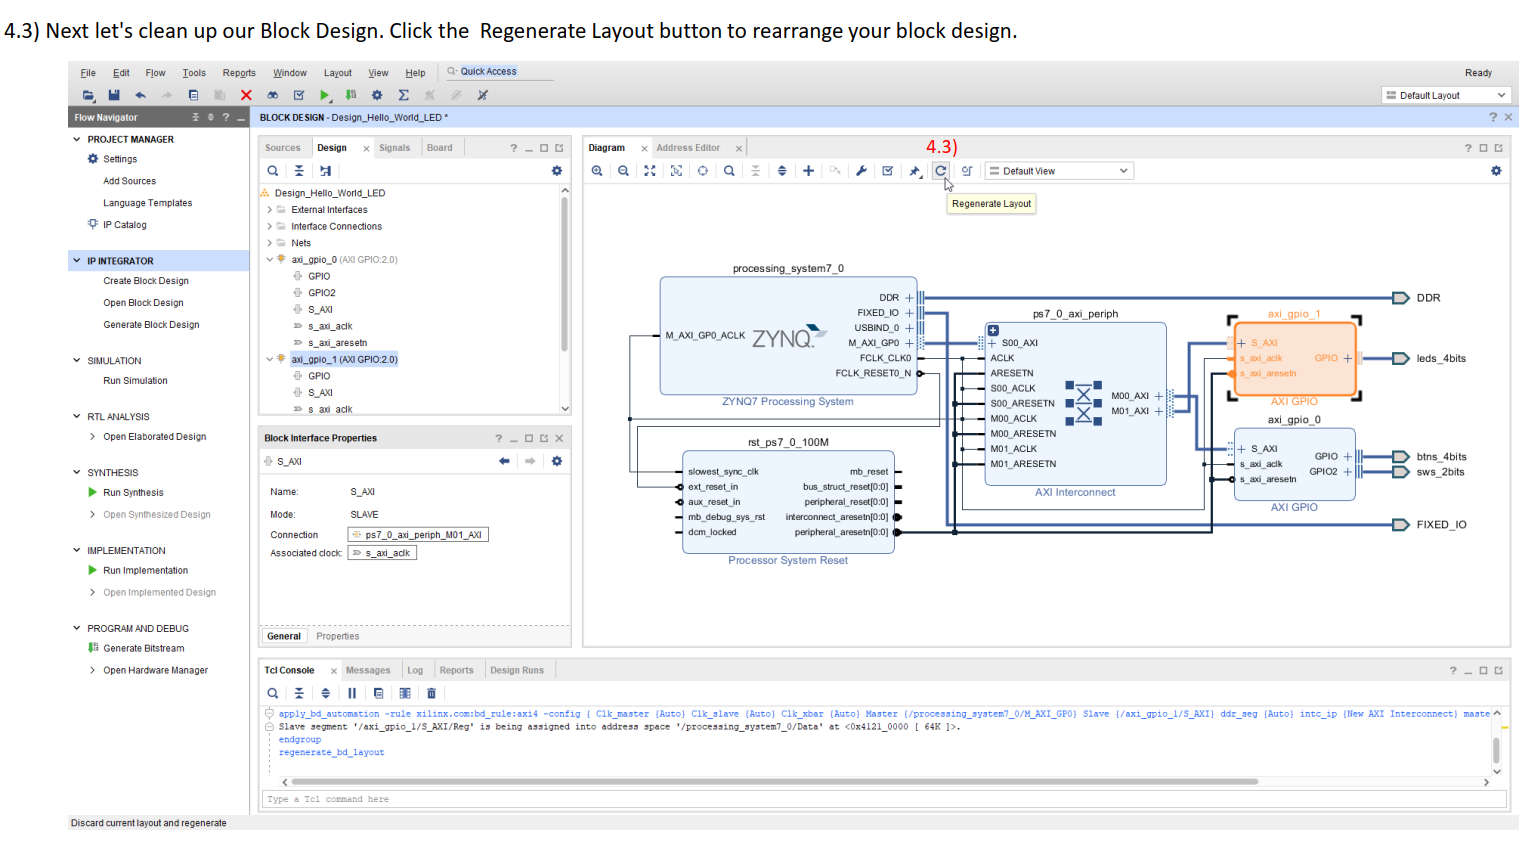Expand the External Interfaces tree node
The width and height of the screenshot is (1539, 842).
point(269,210)
